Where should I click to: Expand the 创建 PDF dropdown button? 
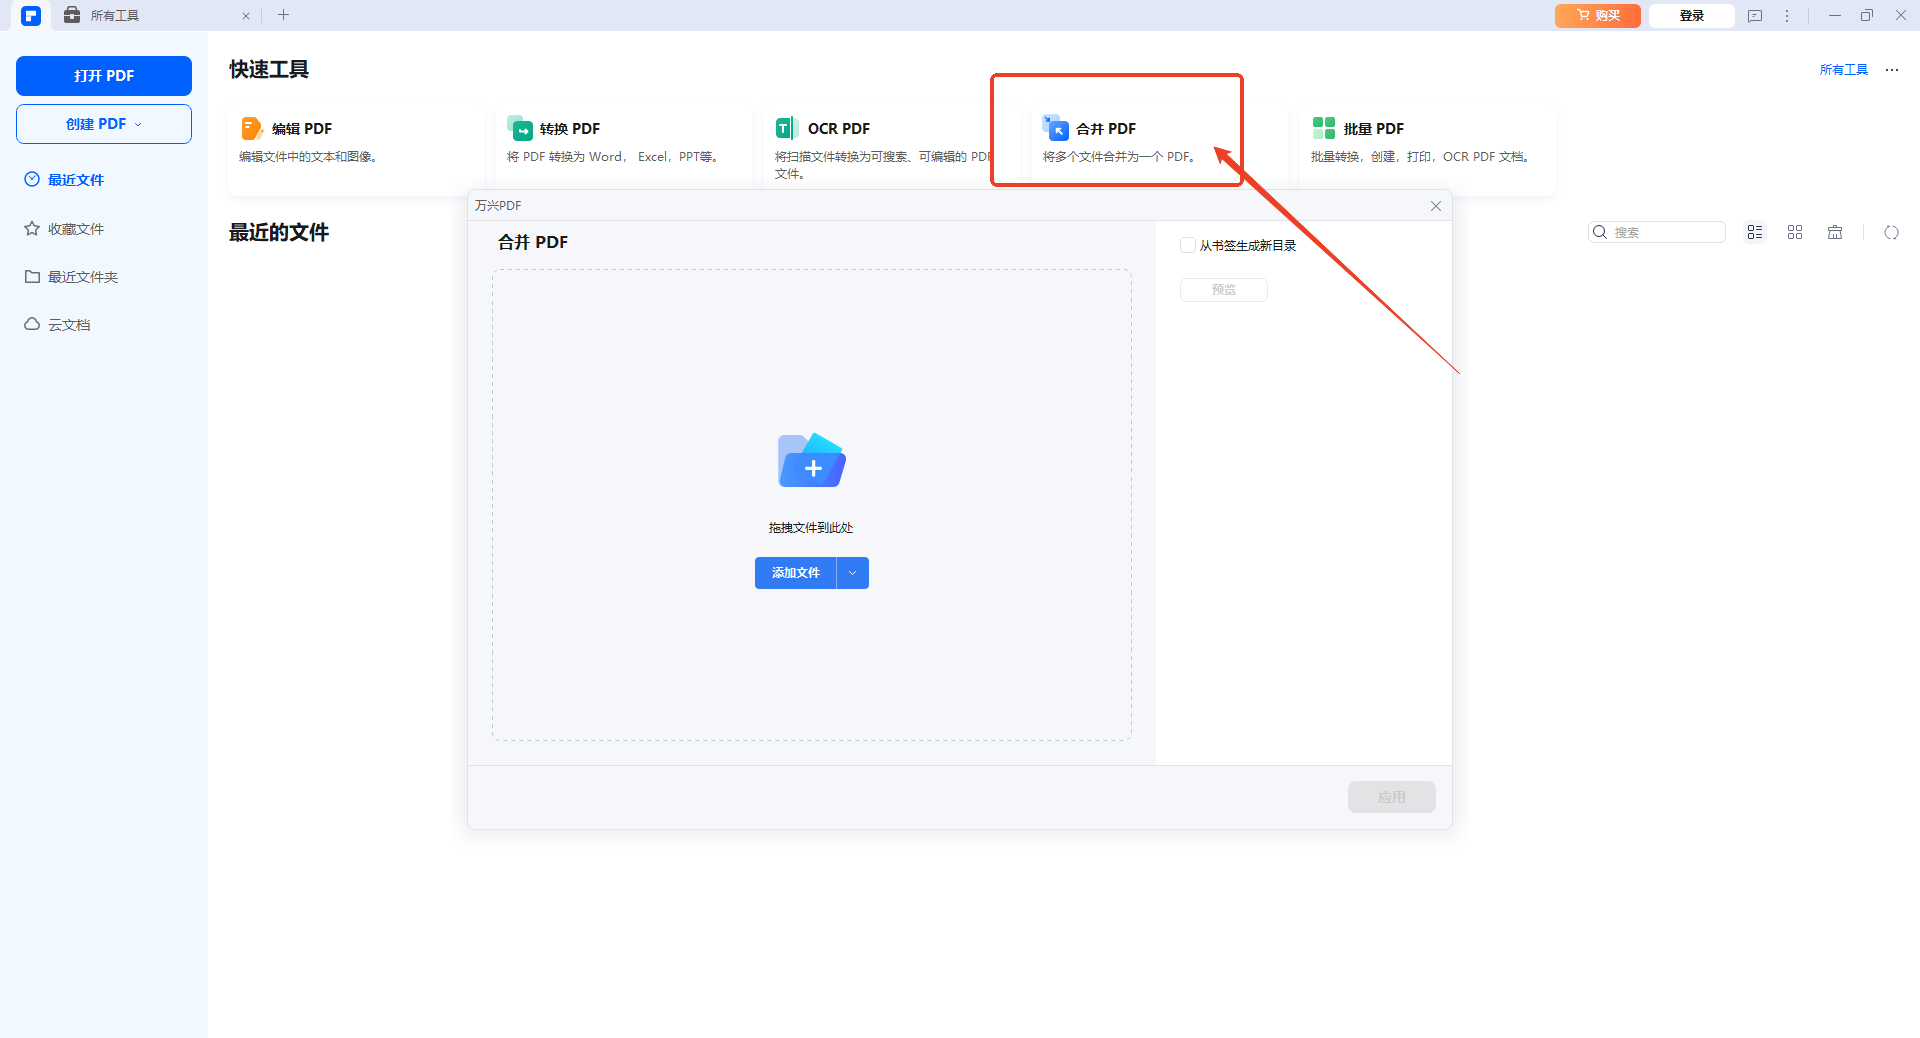pos(104,124)
